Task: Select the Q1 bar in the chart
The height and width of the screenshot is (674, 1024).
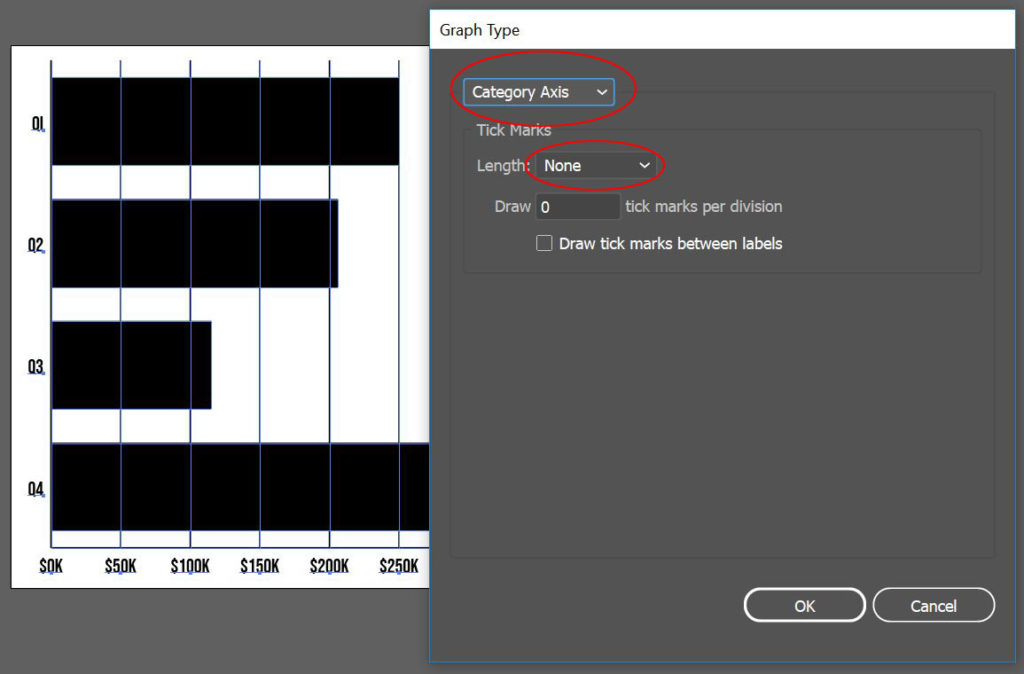Action: click(x=220, y=118)
